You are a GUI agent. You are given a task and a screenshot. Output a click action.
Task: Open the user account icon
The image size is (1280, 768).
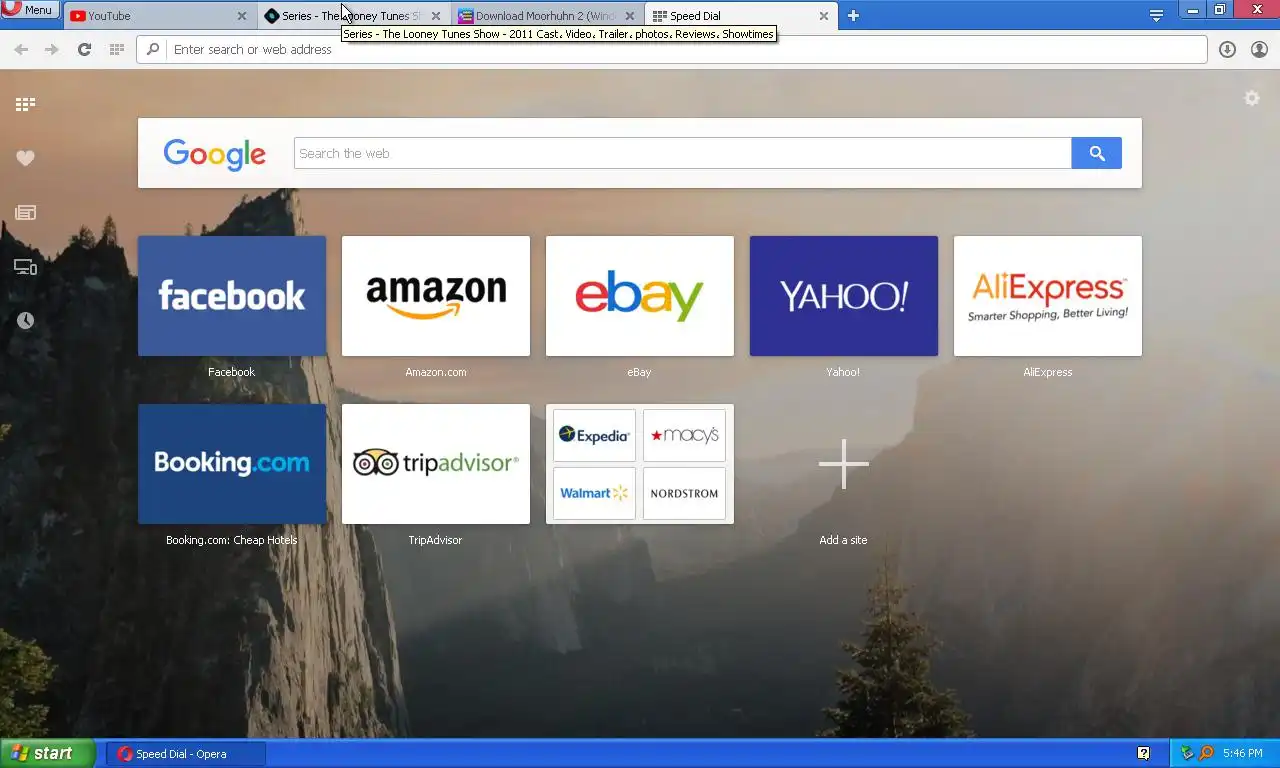pos(1260,49)
